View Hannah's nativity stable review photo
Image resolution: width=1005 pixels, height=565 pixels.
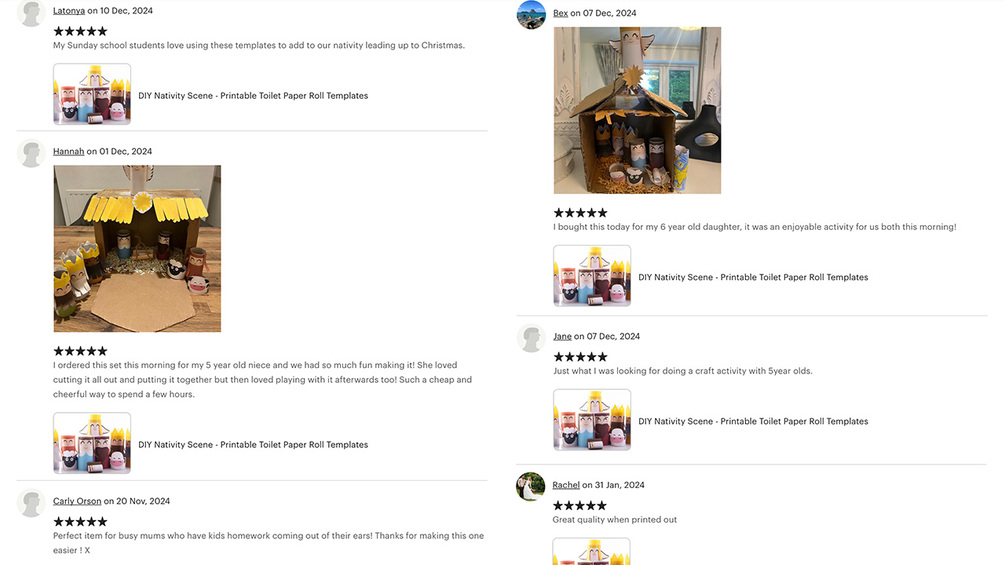pos(137,249)
